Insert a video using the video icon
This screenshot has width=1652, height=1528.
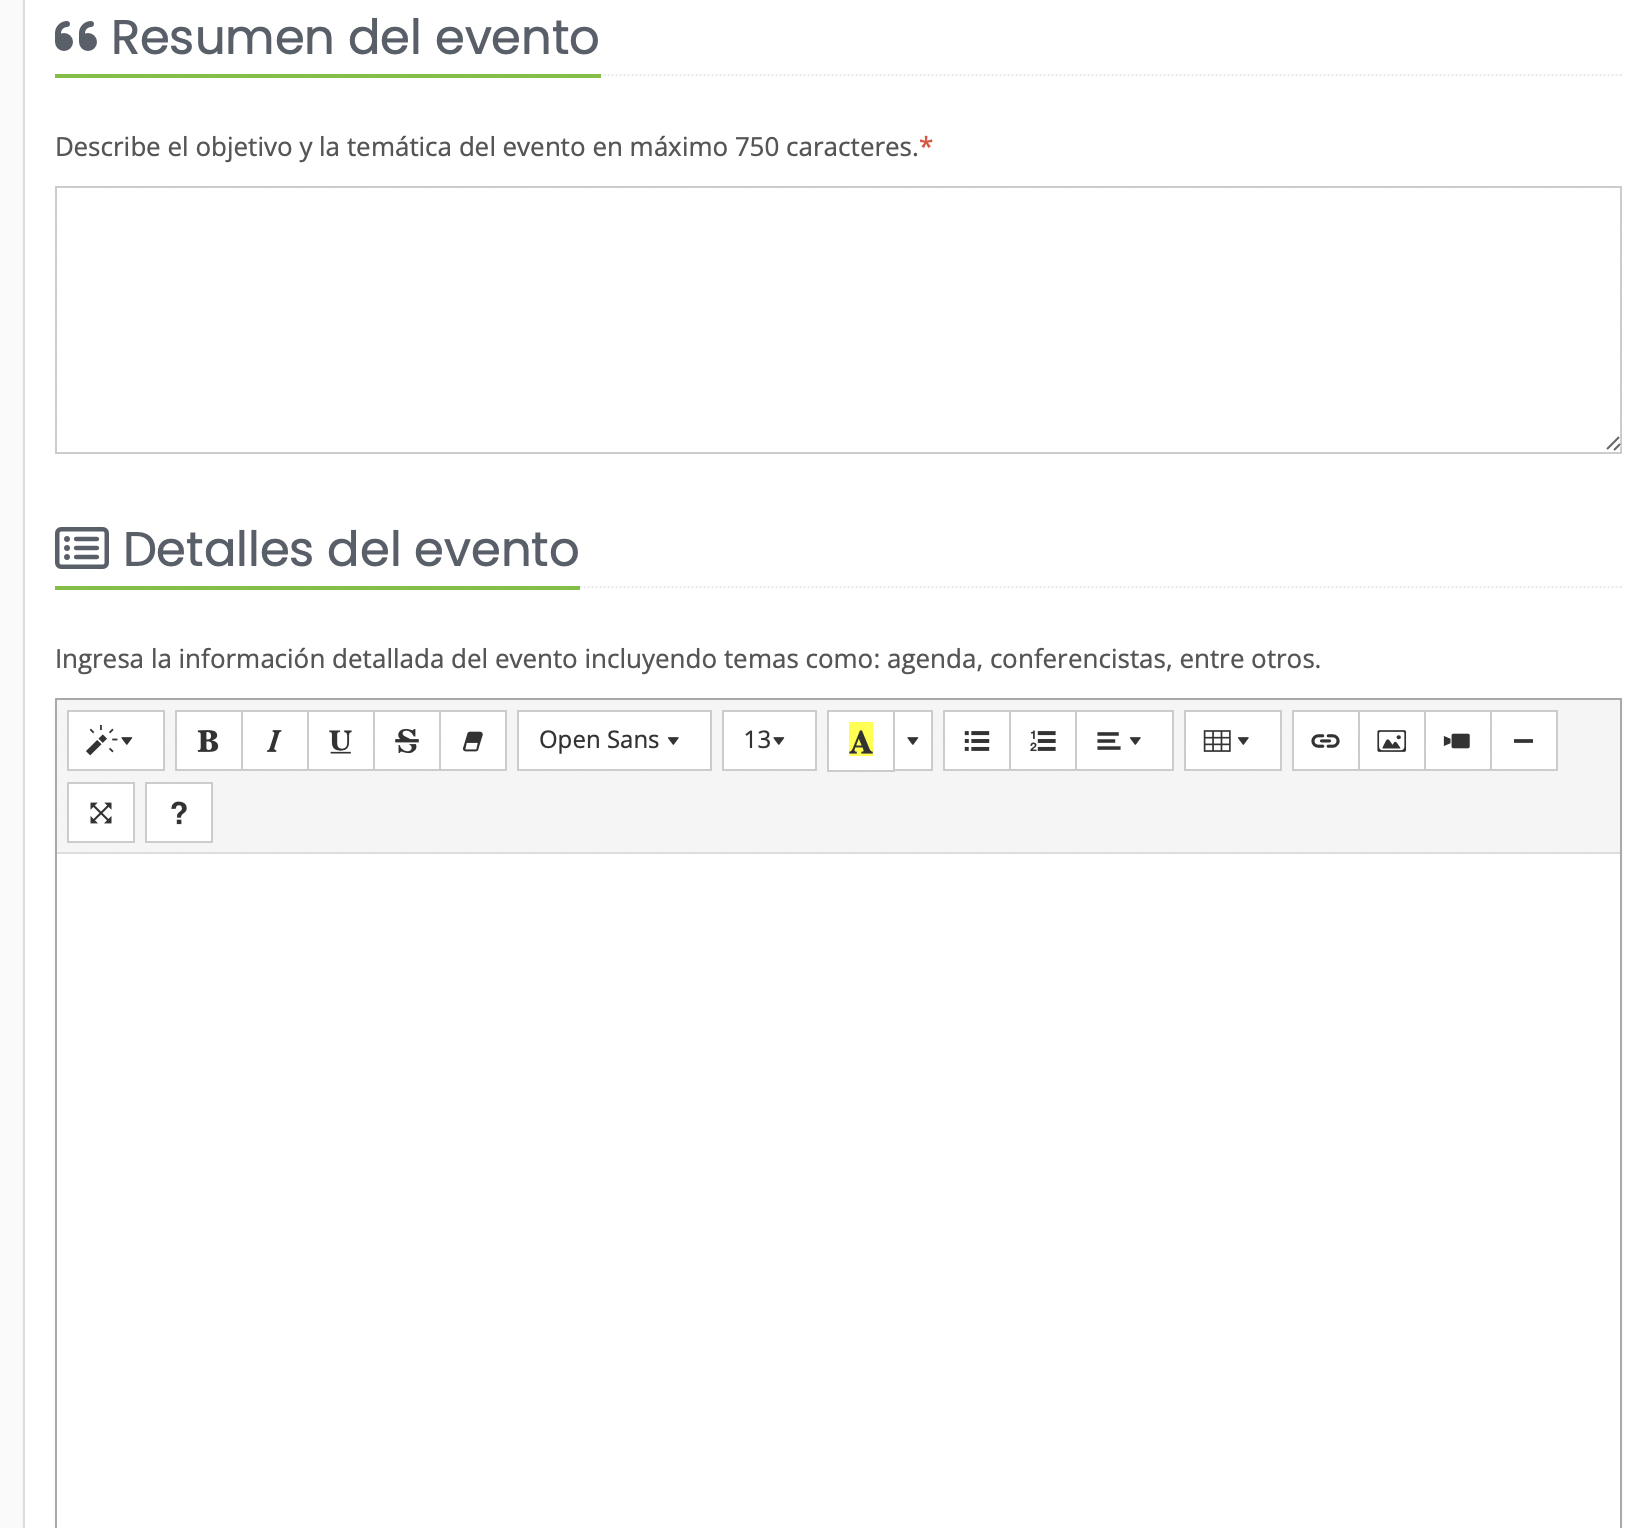[x=1457, y=741]
